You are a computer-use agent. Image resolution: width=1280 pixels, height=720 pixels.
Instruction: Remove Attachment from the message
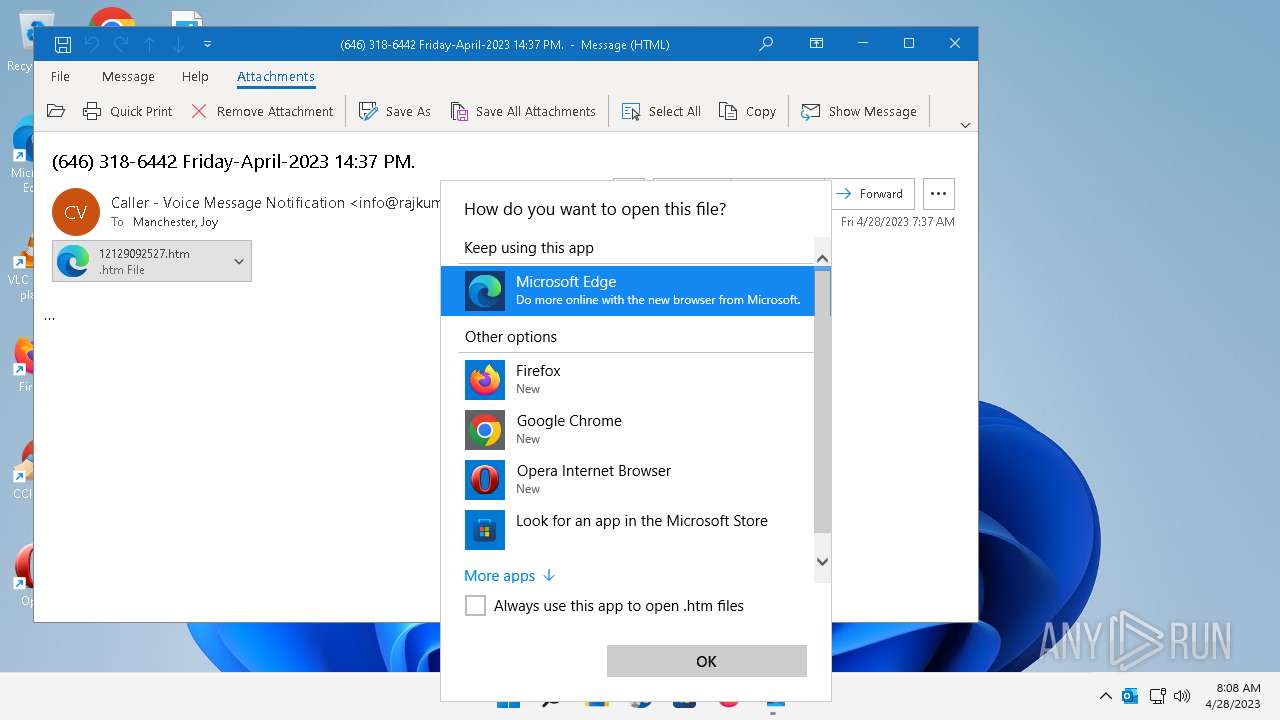click(262, 111)
